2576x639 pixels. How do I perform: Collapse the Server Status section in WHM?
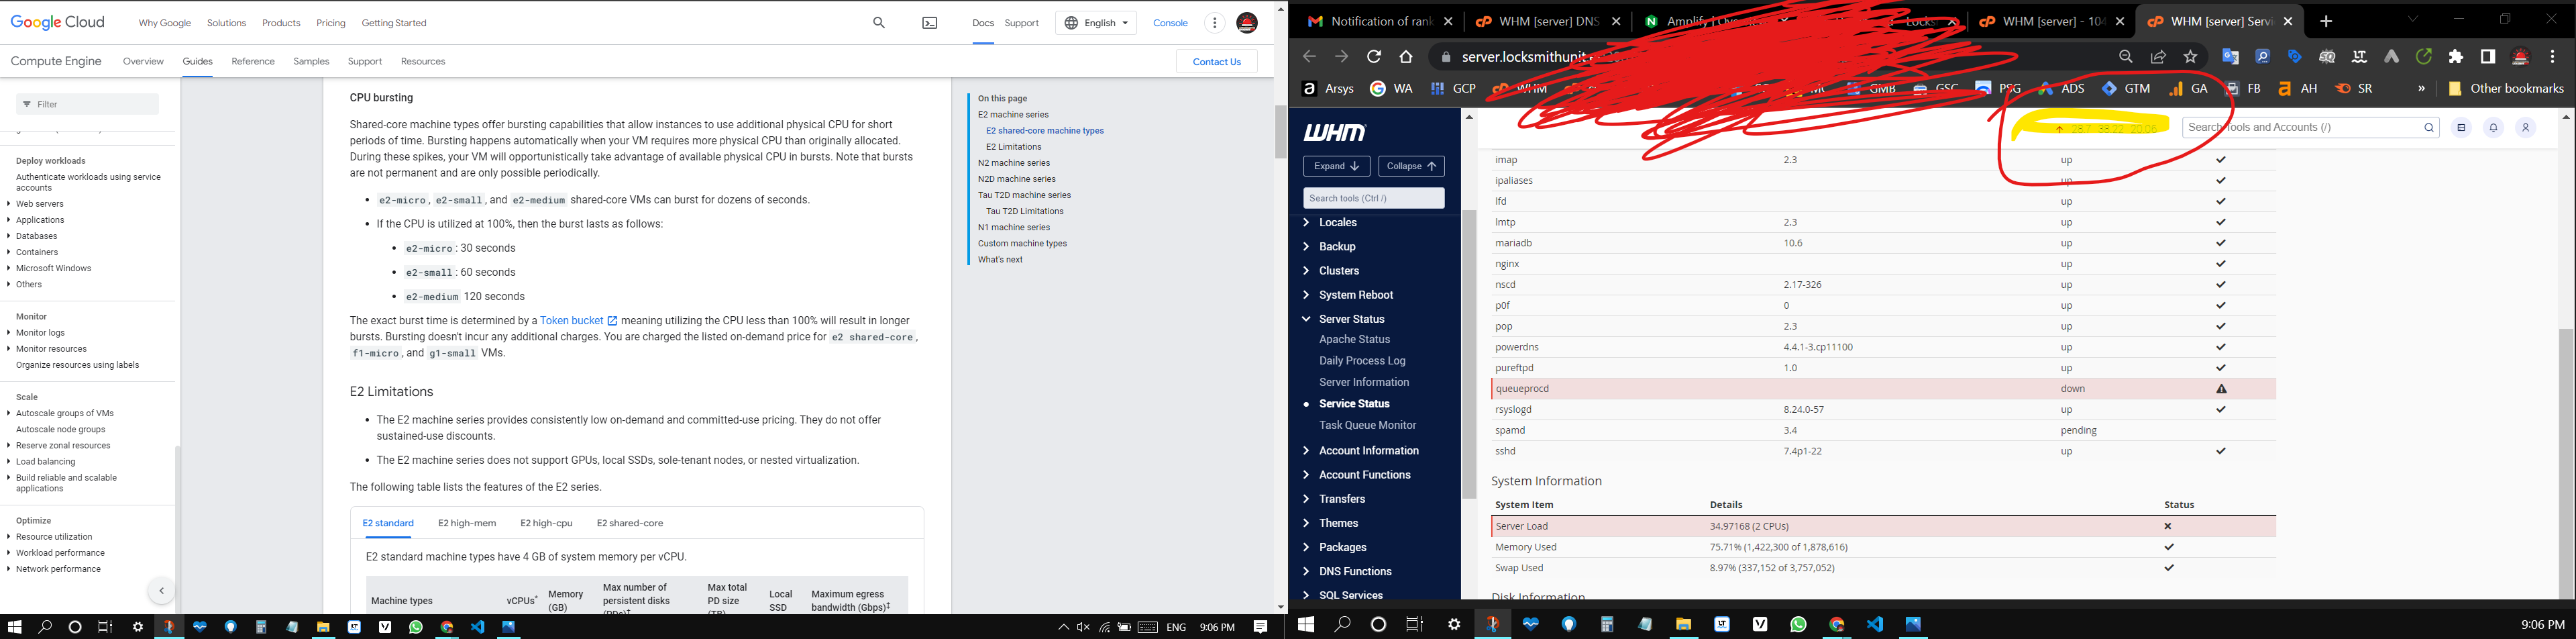point(1351,319)
